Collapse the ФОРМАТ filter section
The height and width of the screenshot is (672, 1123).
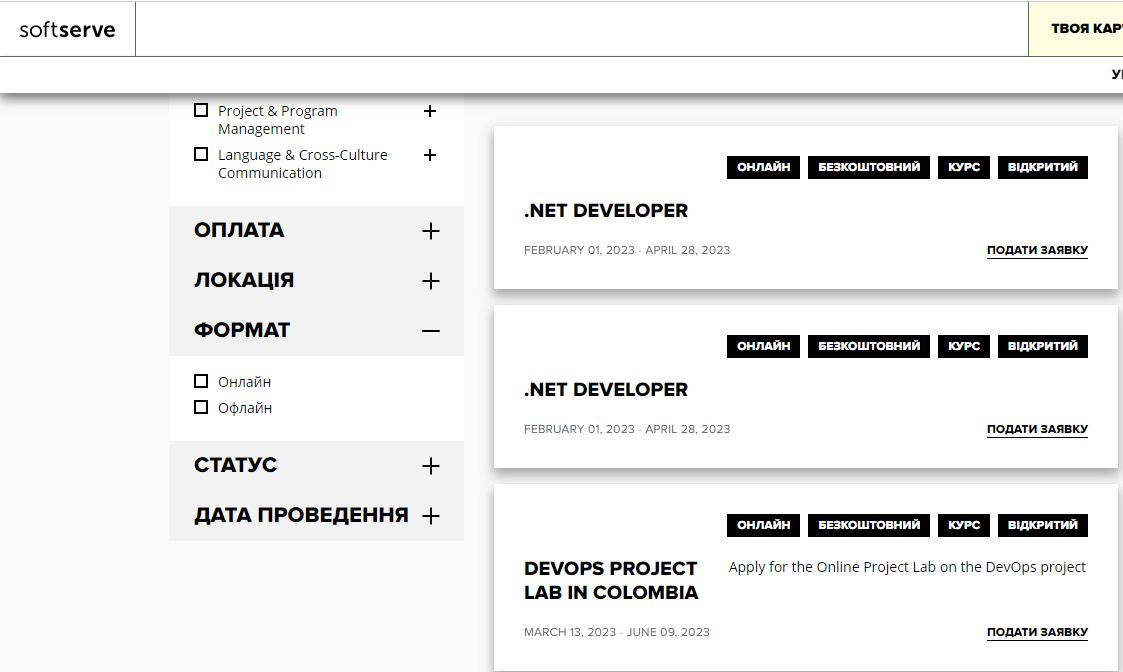[431, 331]
